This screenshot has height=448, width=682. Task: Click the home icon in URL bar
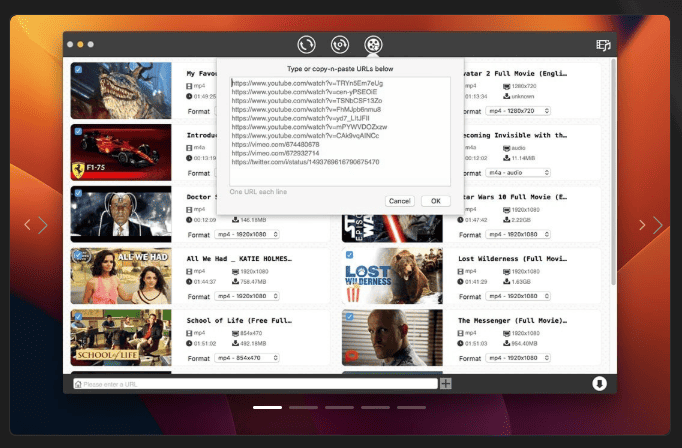point(78,384)
